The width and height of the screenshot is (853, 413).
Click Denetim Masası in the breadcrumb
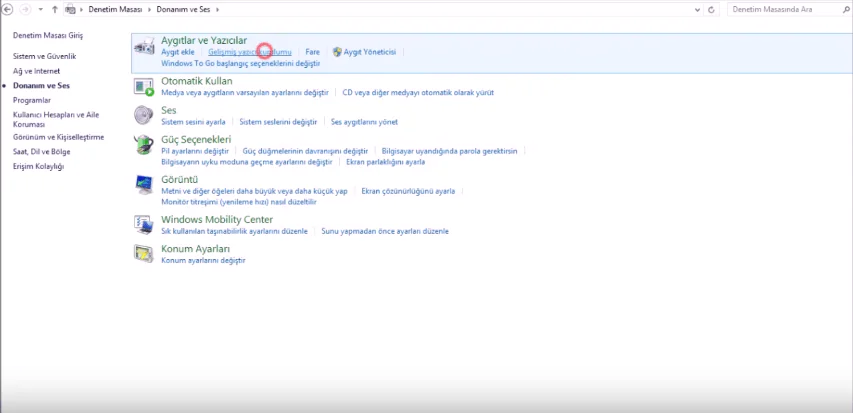coord(115,10)
